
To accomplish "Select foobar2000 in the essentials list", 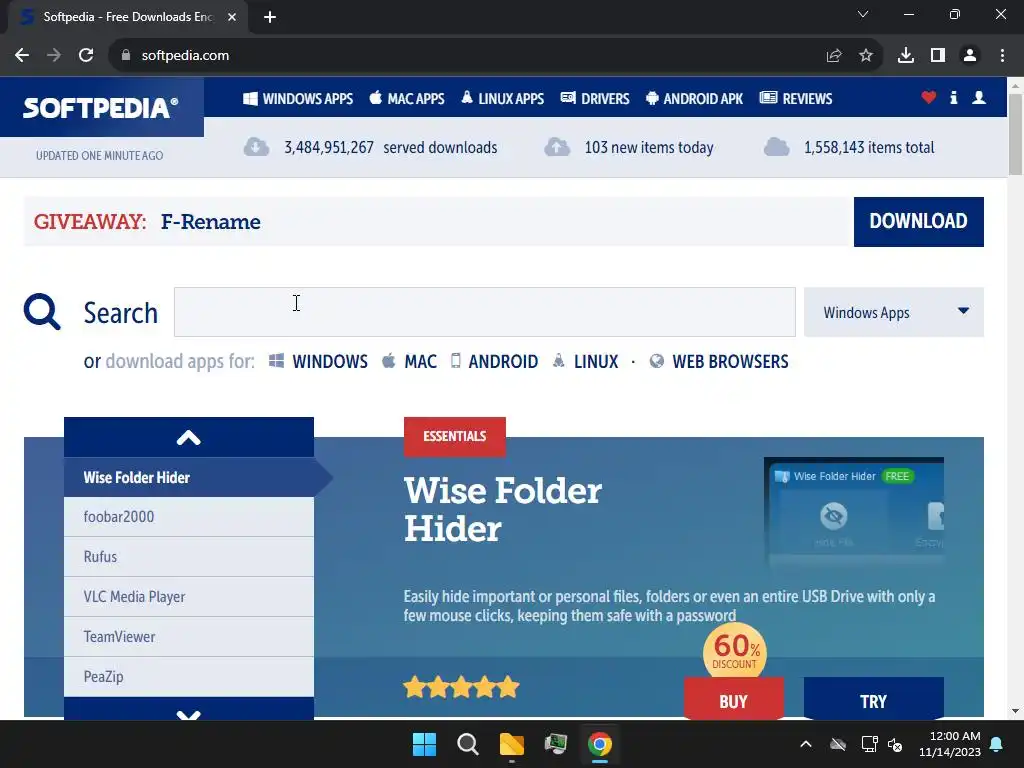I will [189, 517].
